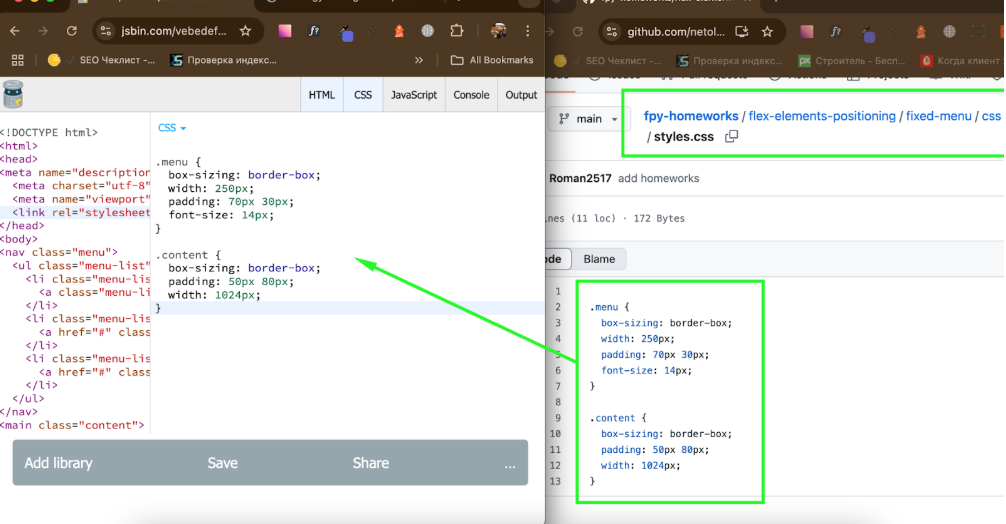1006x524 pixels.
Task: Open the fonts 'f?' extension in the JSBin window
Action: coord(314,31)
